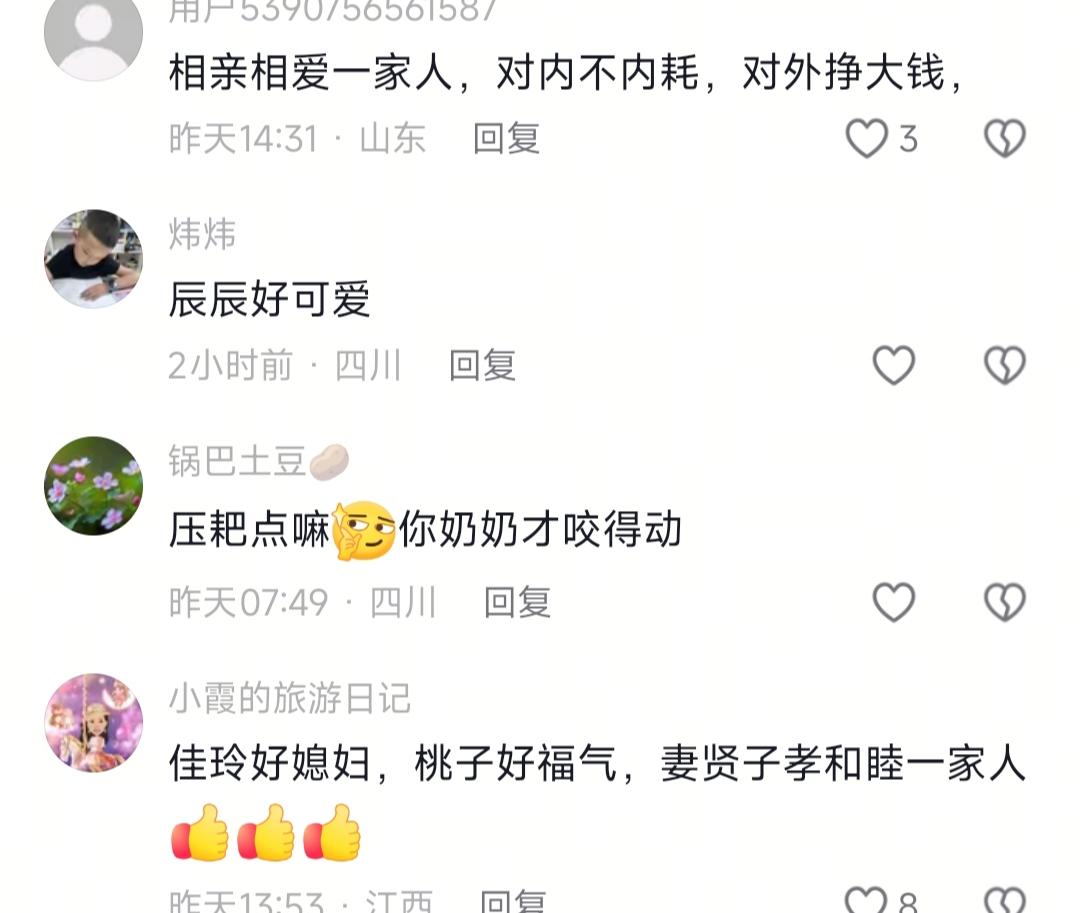Reply to 炜炜's comment posted 2小时前
The height and width of the screenshot is (913, 1080).
(482, 365)
